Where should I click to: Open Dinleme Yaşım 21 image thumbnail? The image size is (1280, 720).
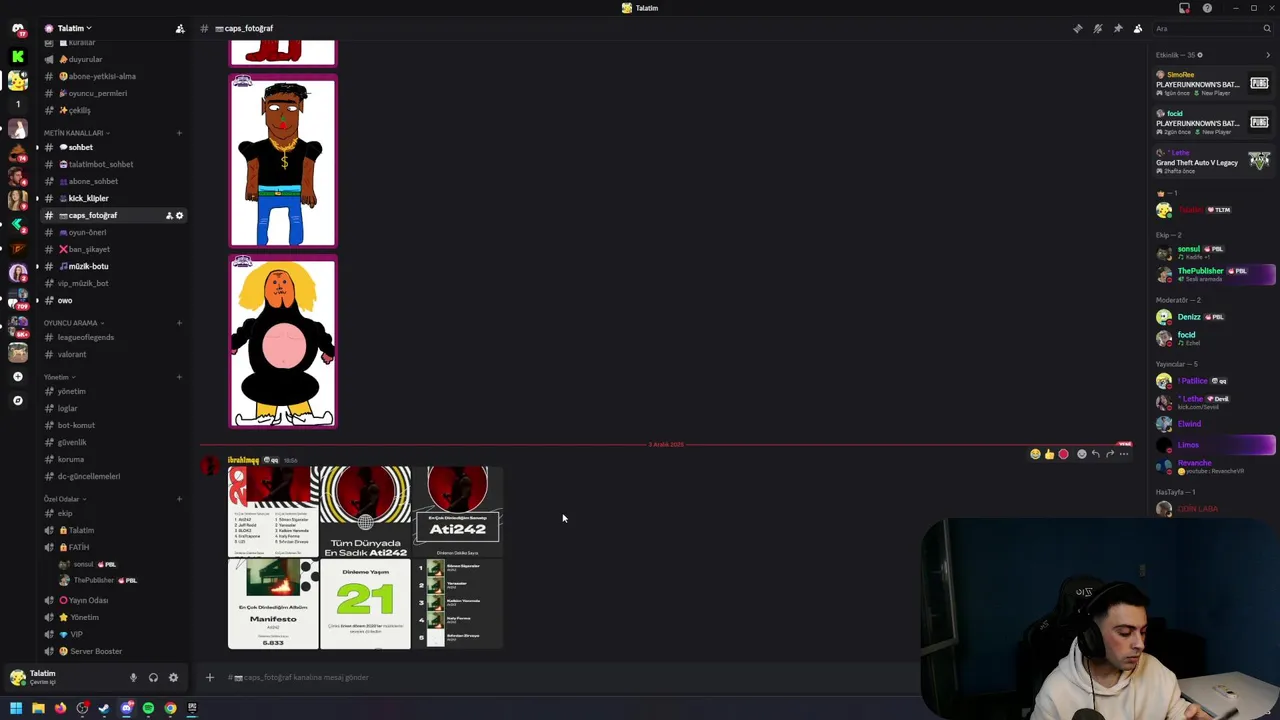point(365,604)
